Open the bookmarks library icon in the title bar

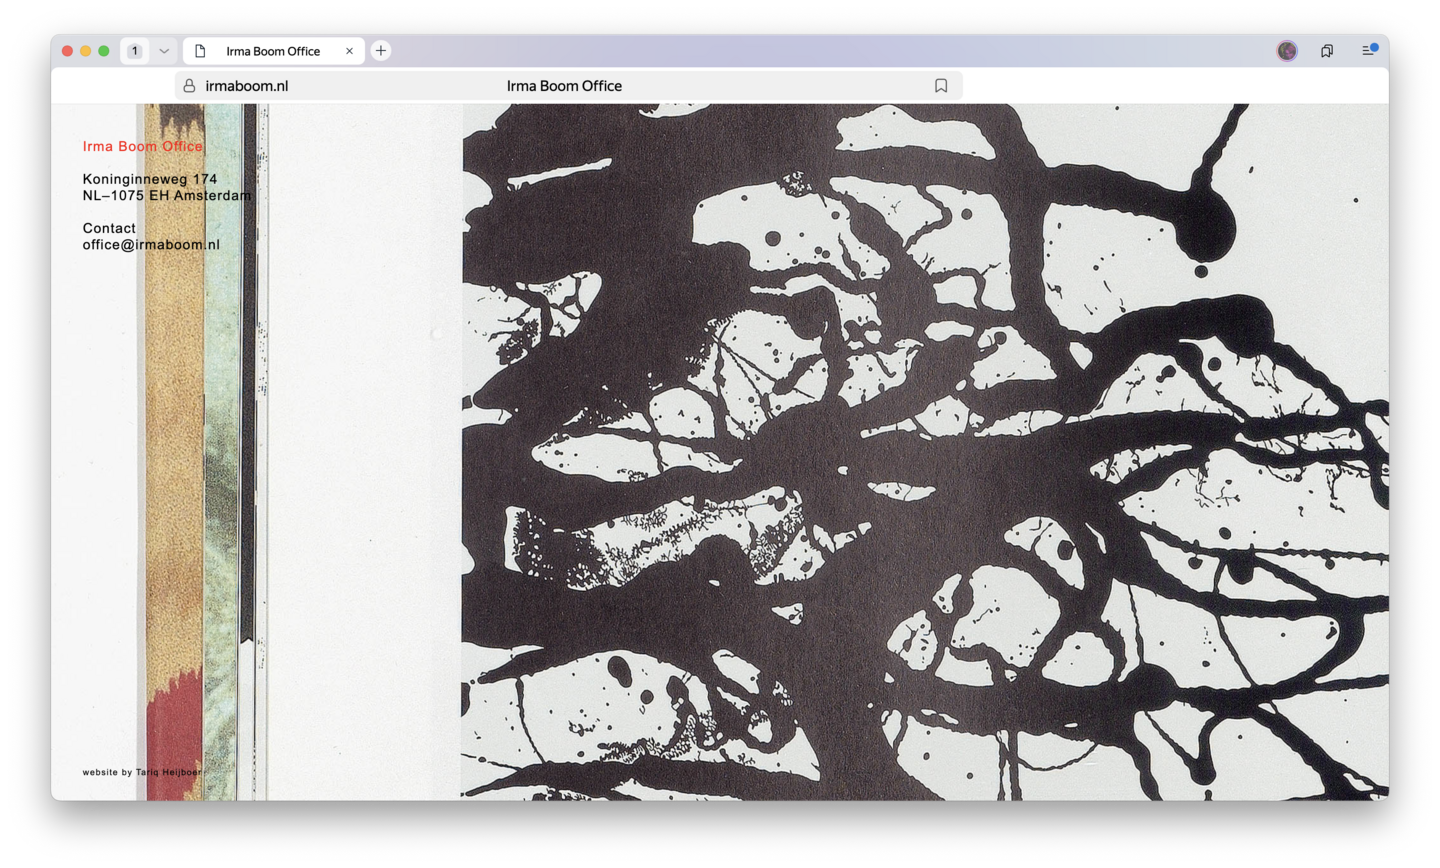[x=1327, y=51]
